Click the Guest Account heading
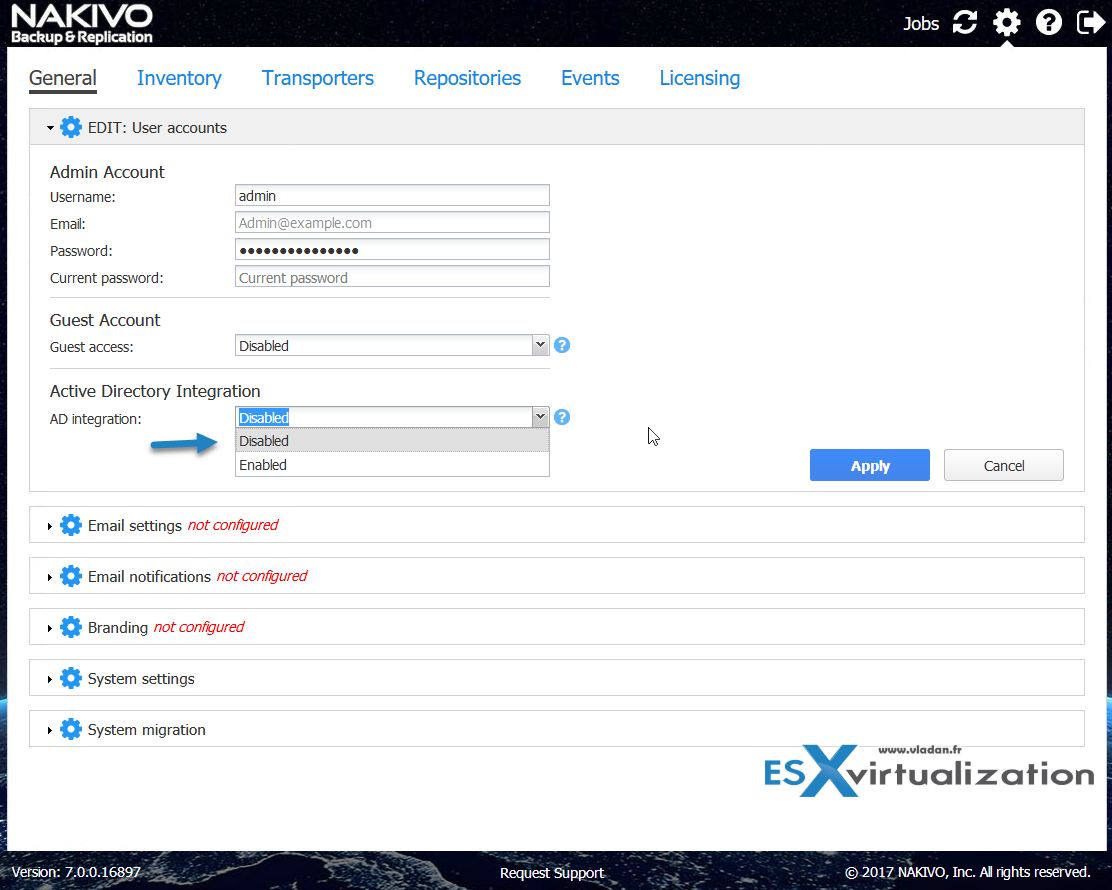The height and width of the screenshot is (890, 1112). [x=105, y=321]
